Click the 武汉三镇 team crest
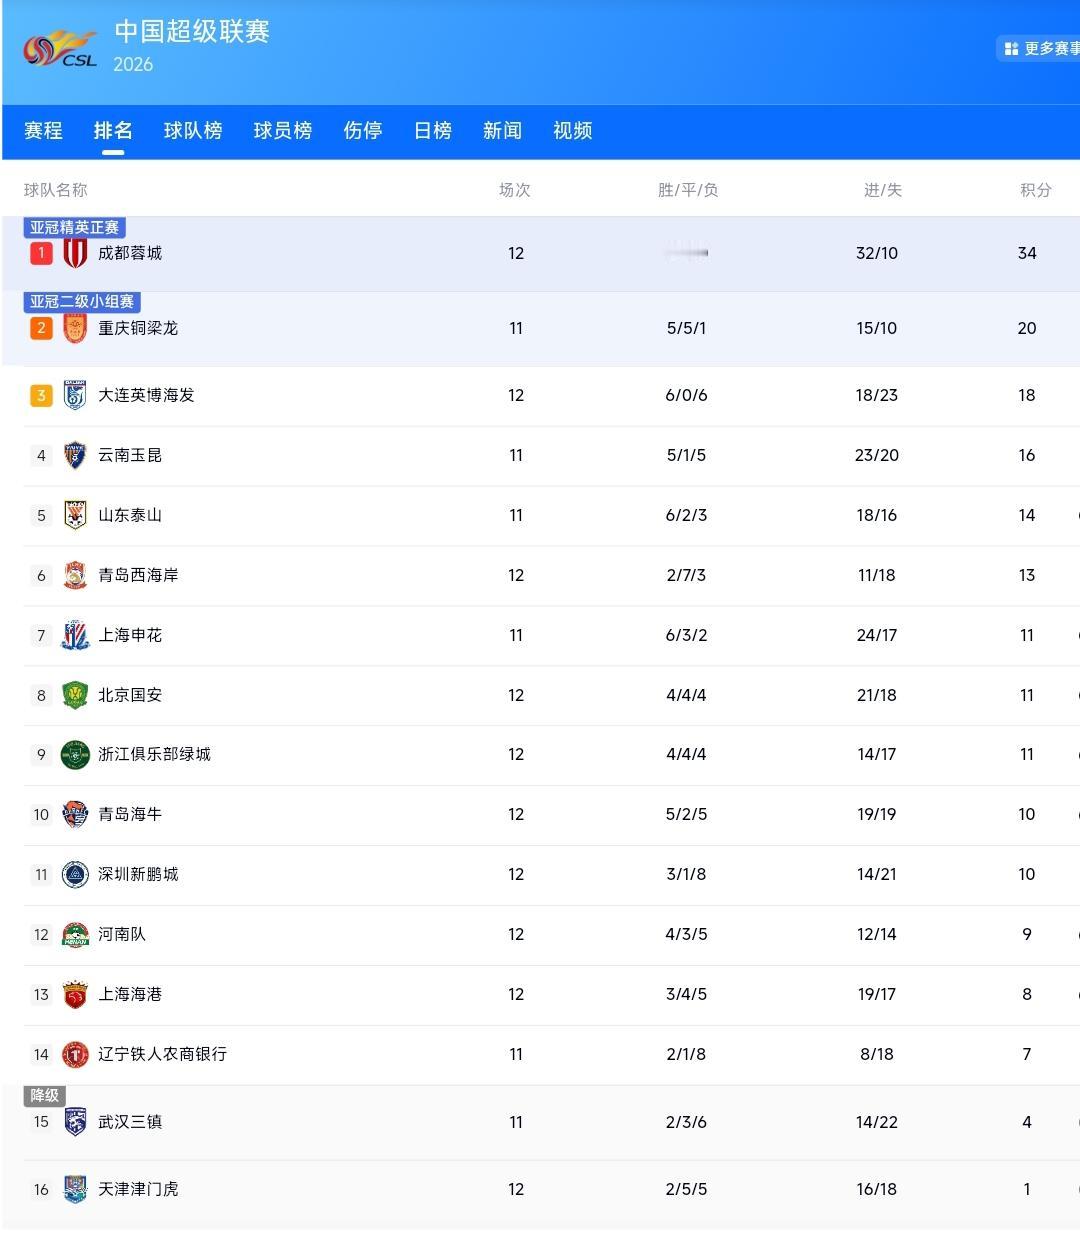1080x1246 pixels. [75, 1122]
